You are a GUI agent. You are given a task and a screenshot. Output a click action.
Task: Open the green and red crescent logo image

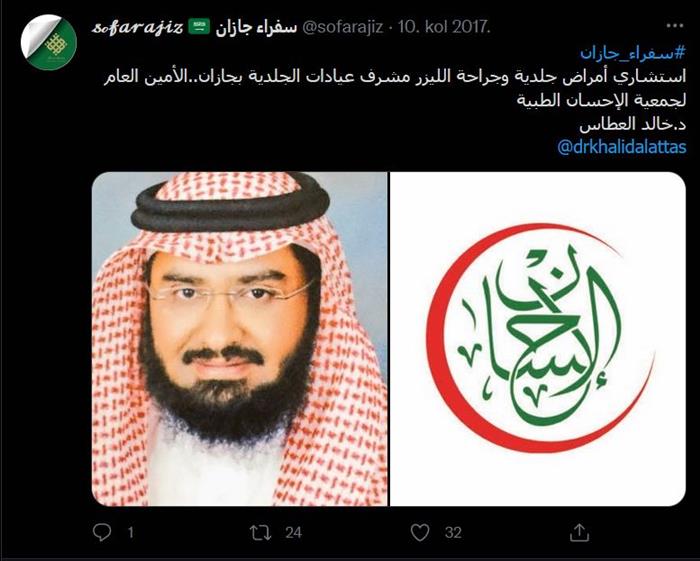[538, 339]
